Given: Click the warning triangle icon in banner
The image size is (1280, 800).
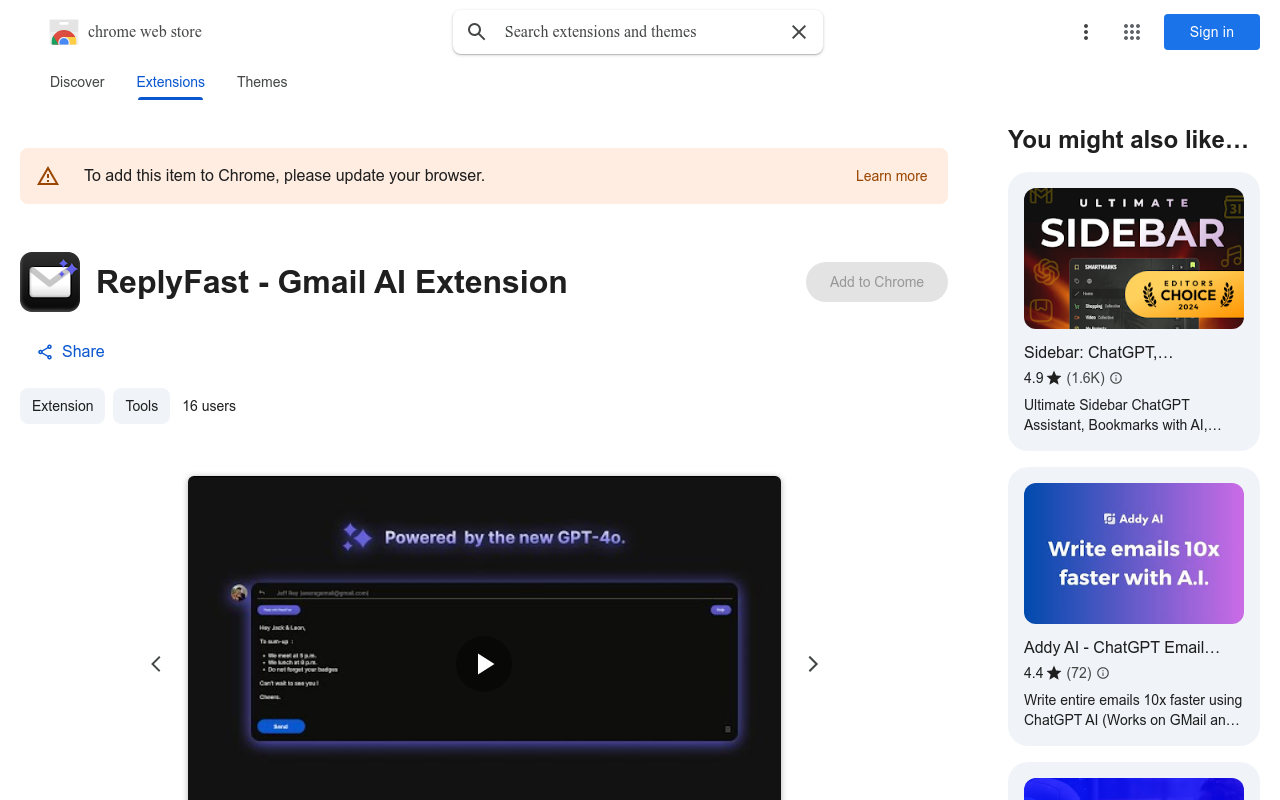Looking at the screenshot, I should [48, 176].
